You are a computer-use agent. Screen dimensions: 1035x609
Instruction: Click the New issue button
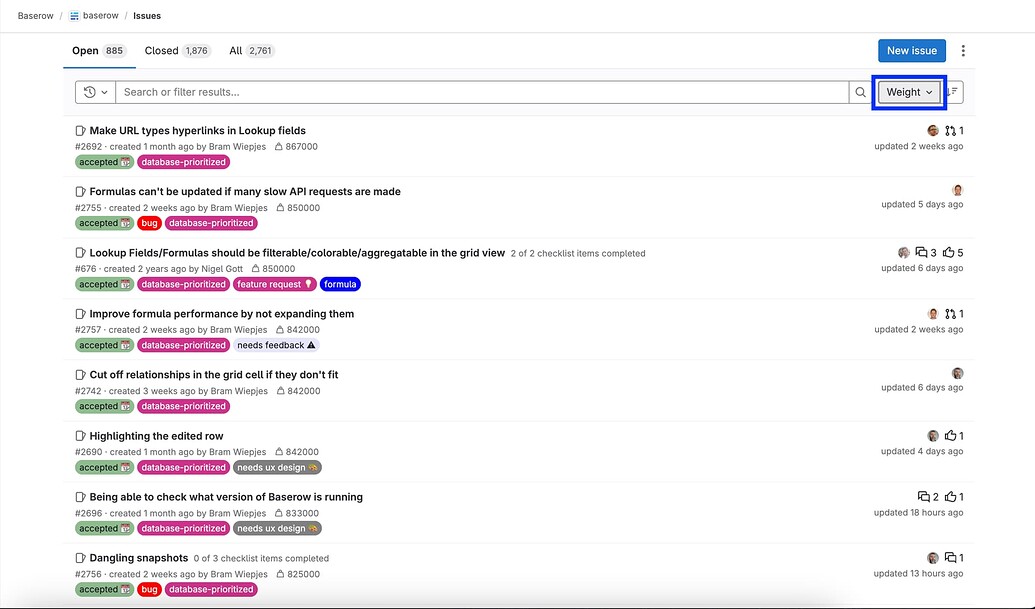click(x=911, y=51)
